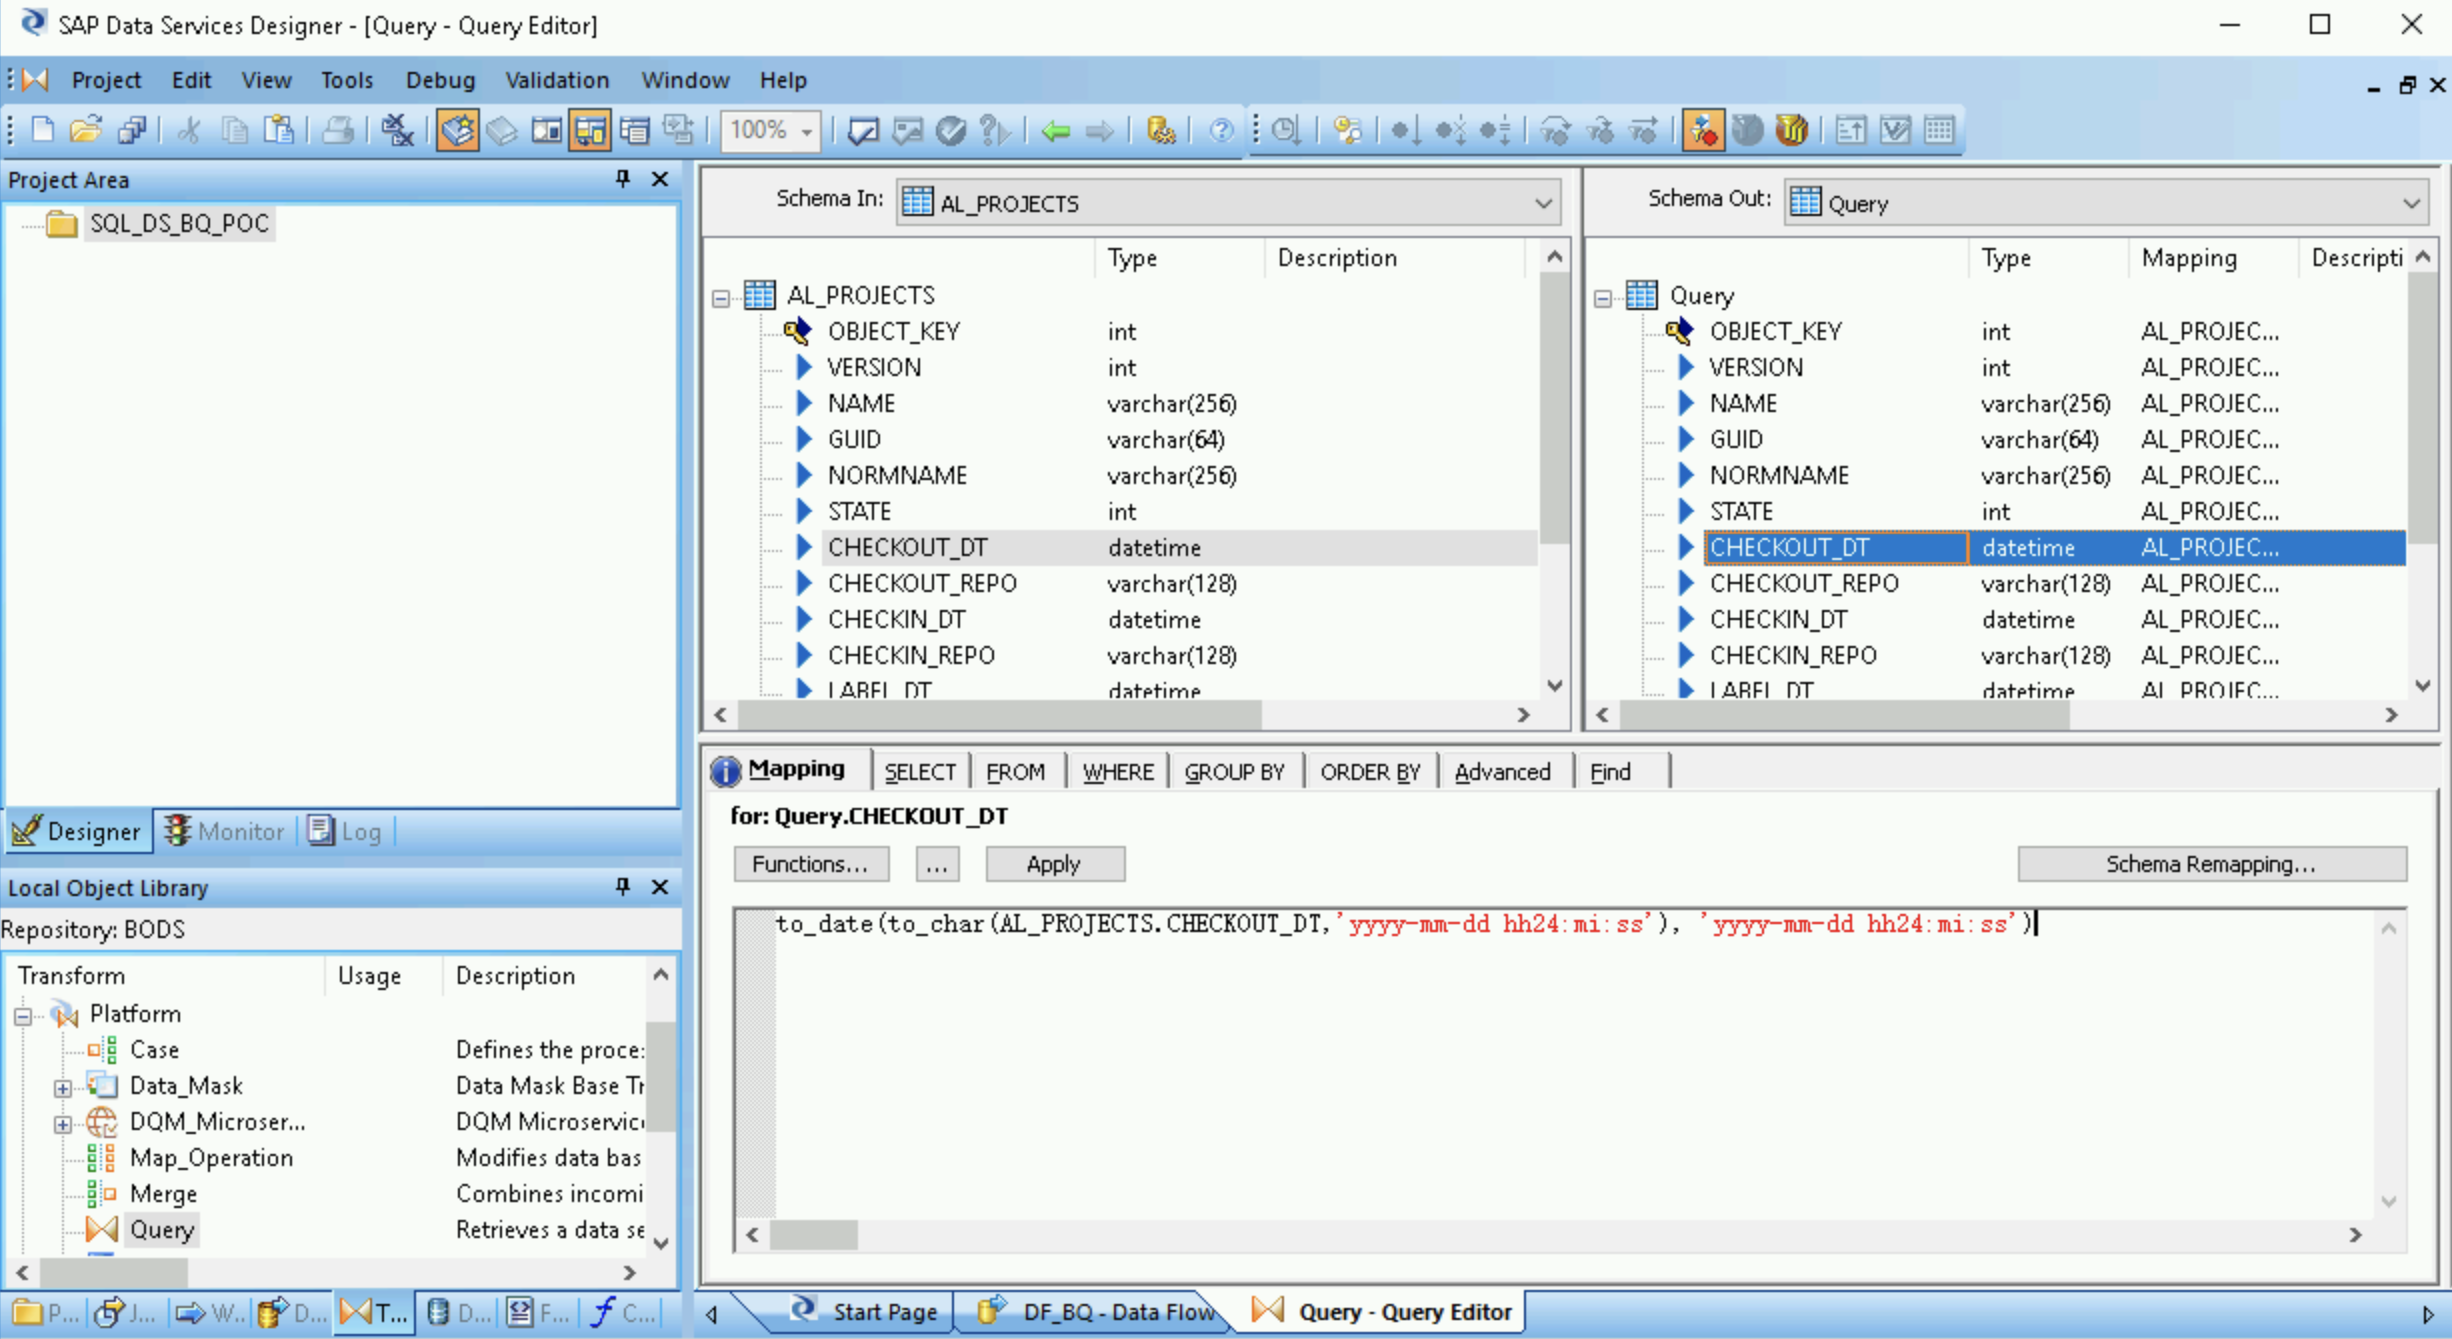Click the ellipsis icon next to Functions button
This screenshot has width=2452, height=1339.
pyautogui.click(x=937, y=864)
